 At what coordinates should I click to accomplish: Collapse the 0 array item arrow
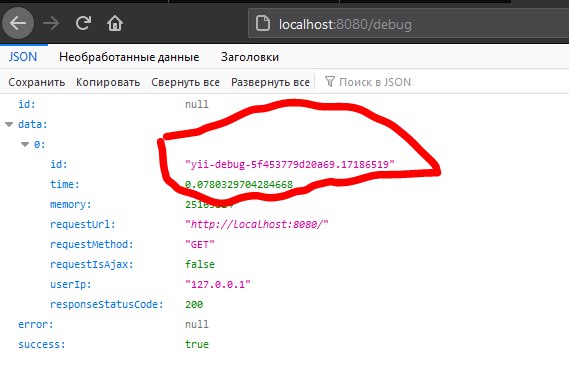tap(25, 144)
